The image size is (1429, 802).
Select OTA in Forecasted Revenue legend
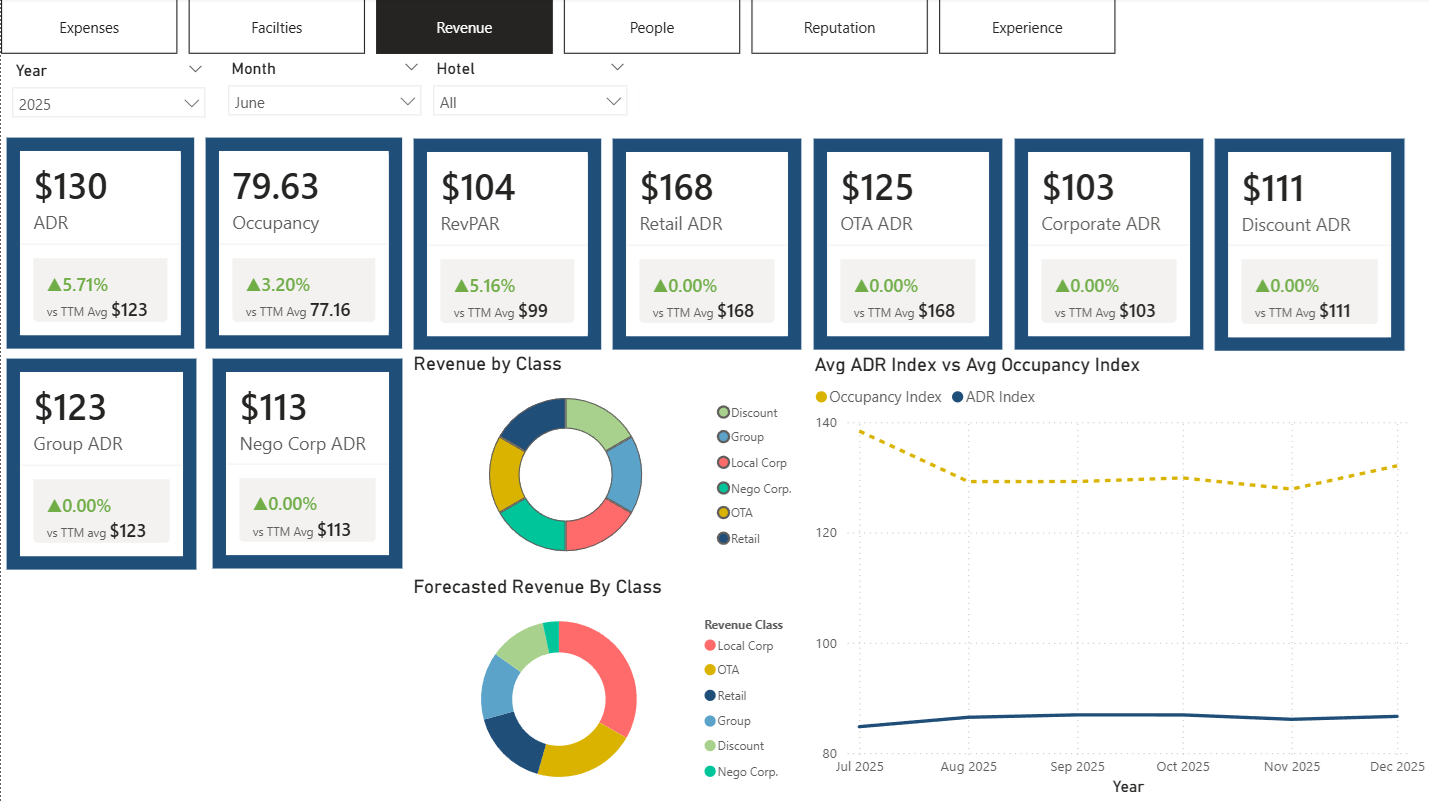click(x=722, y=670)
